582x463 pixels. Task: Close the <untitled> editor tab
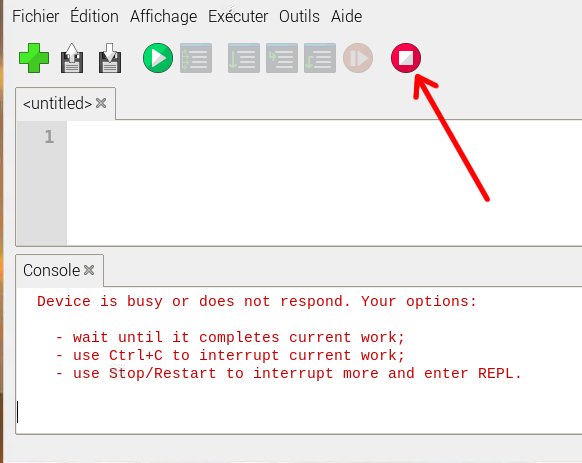(101, 103)
